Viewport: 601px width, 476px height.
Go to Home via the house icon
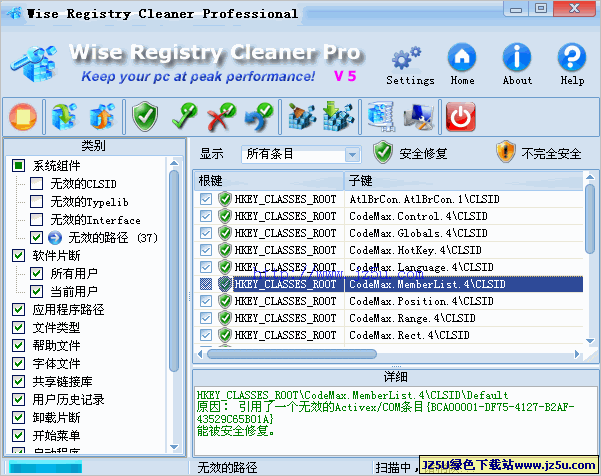pos(462,57)
